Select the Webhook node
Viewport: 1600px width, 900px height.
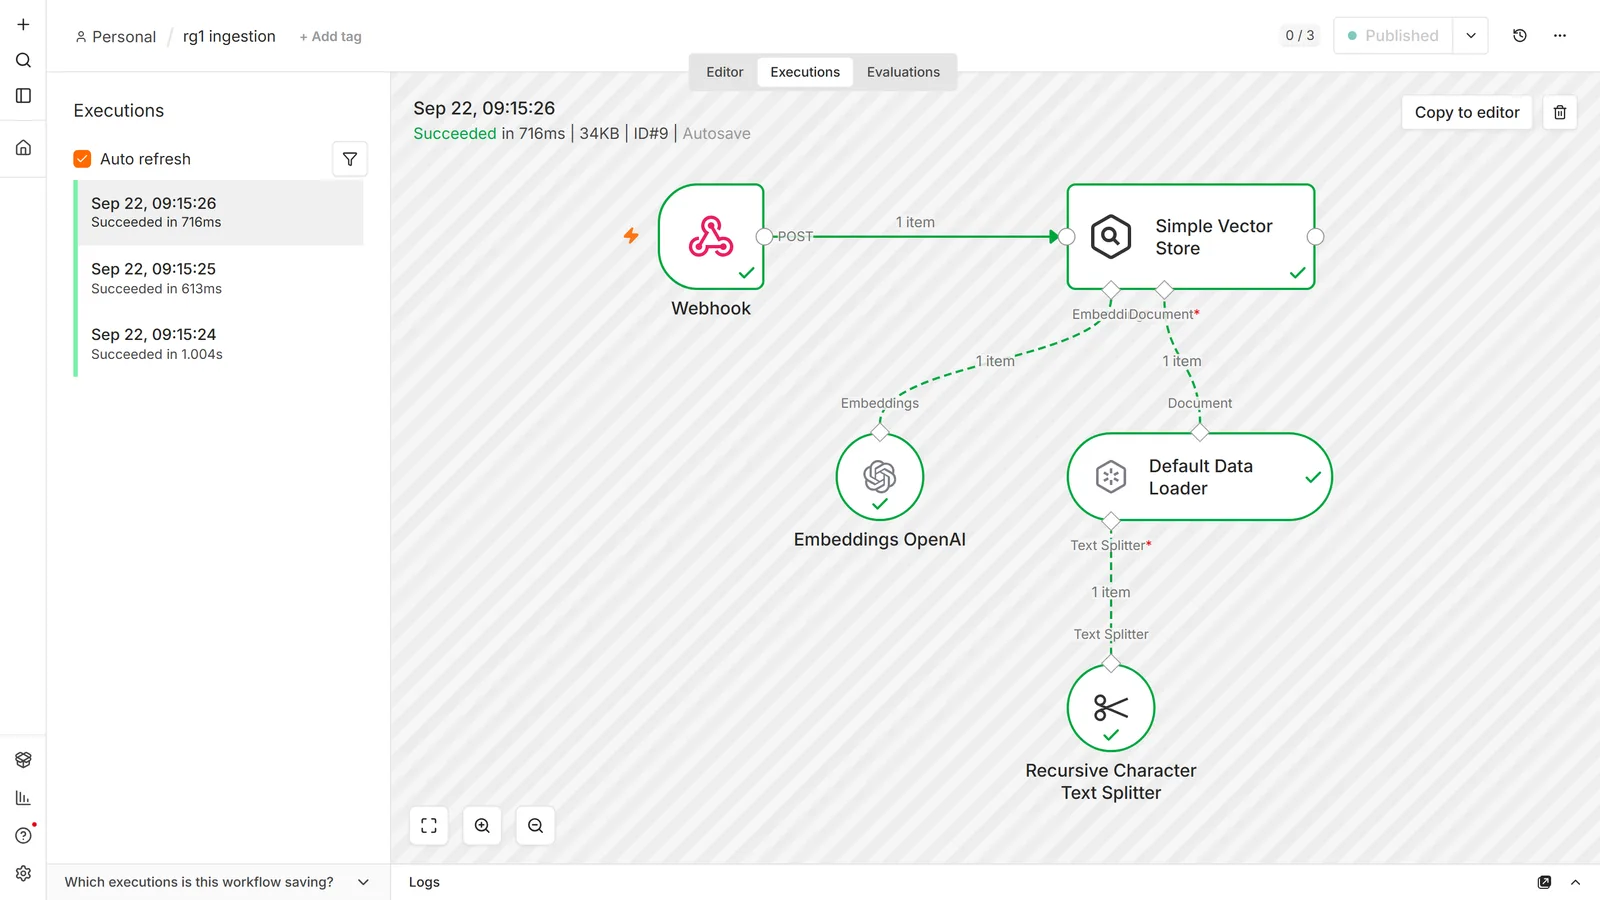(x=711, y=237)
